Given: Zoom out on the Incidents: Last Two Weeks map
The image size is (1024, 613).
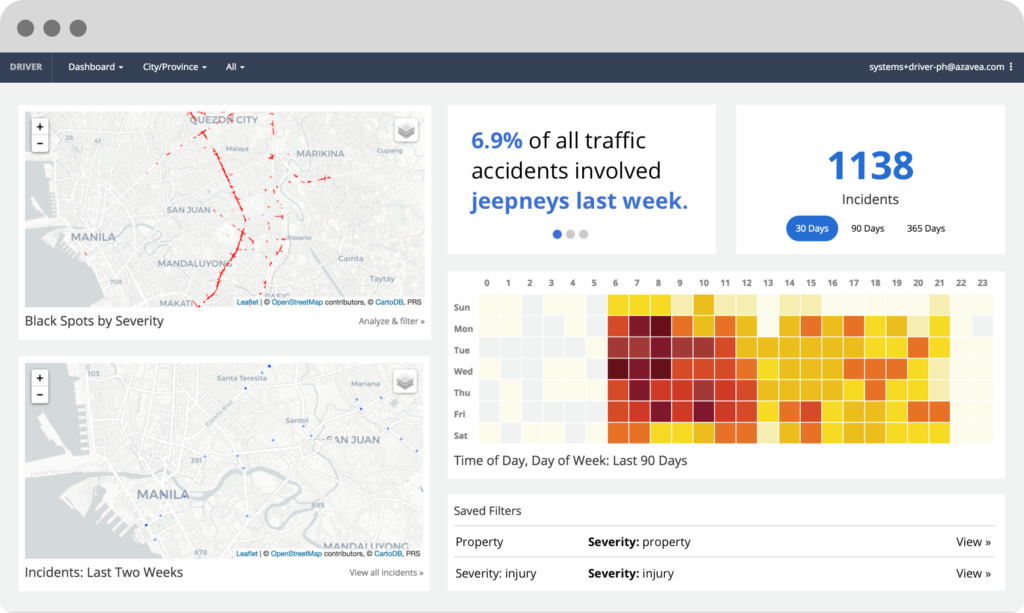Looking at the screenshot, I should point(39,394).
